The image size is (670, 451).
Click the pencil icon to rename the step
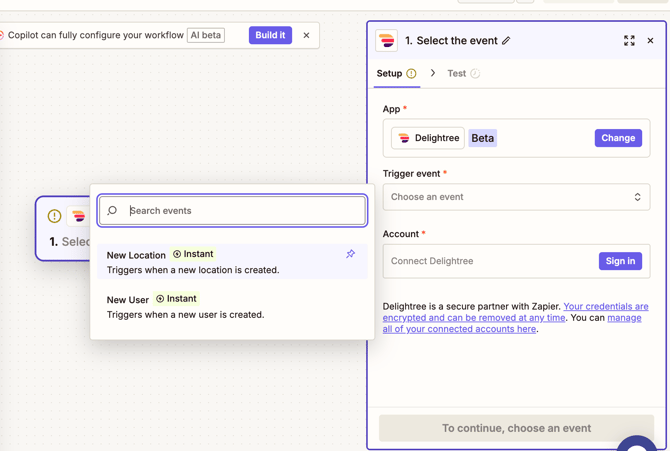point(506,41)
